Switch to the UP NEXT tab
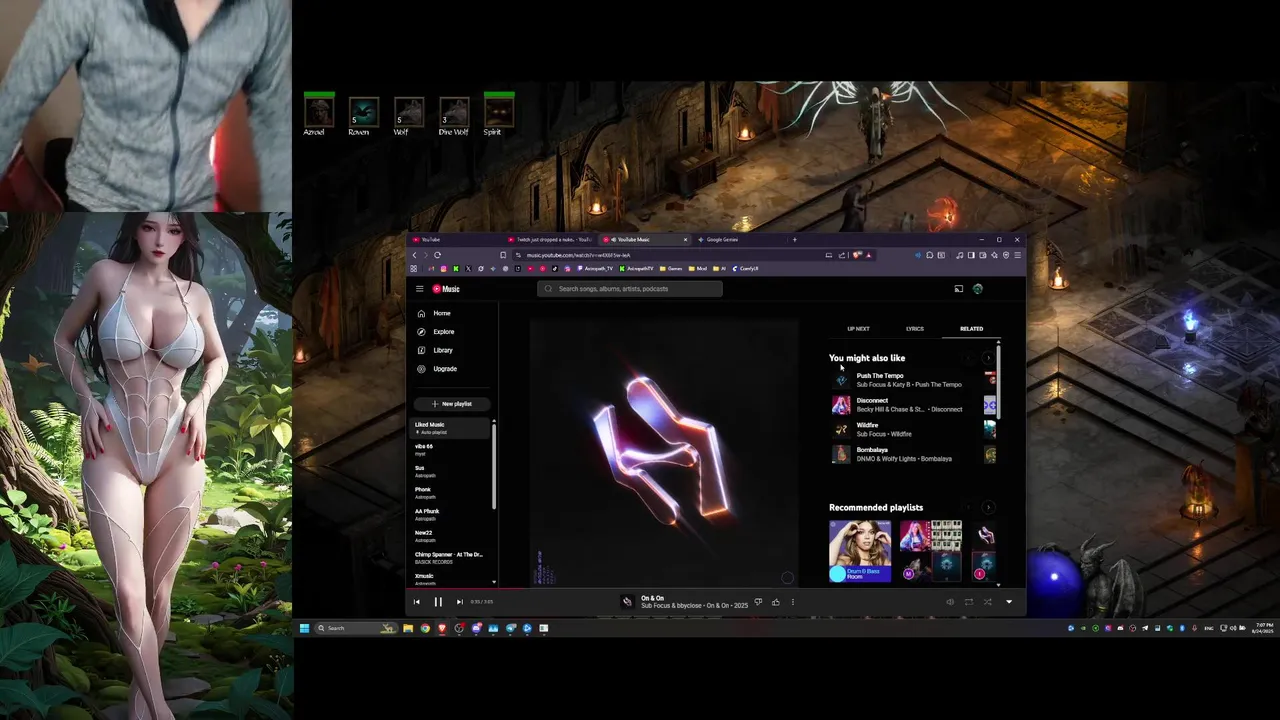The image size is (1280, 720). coord(858,329)
